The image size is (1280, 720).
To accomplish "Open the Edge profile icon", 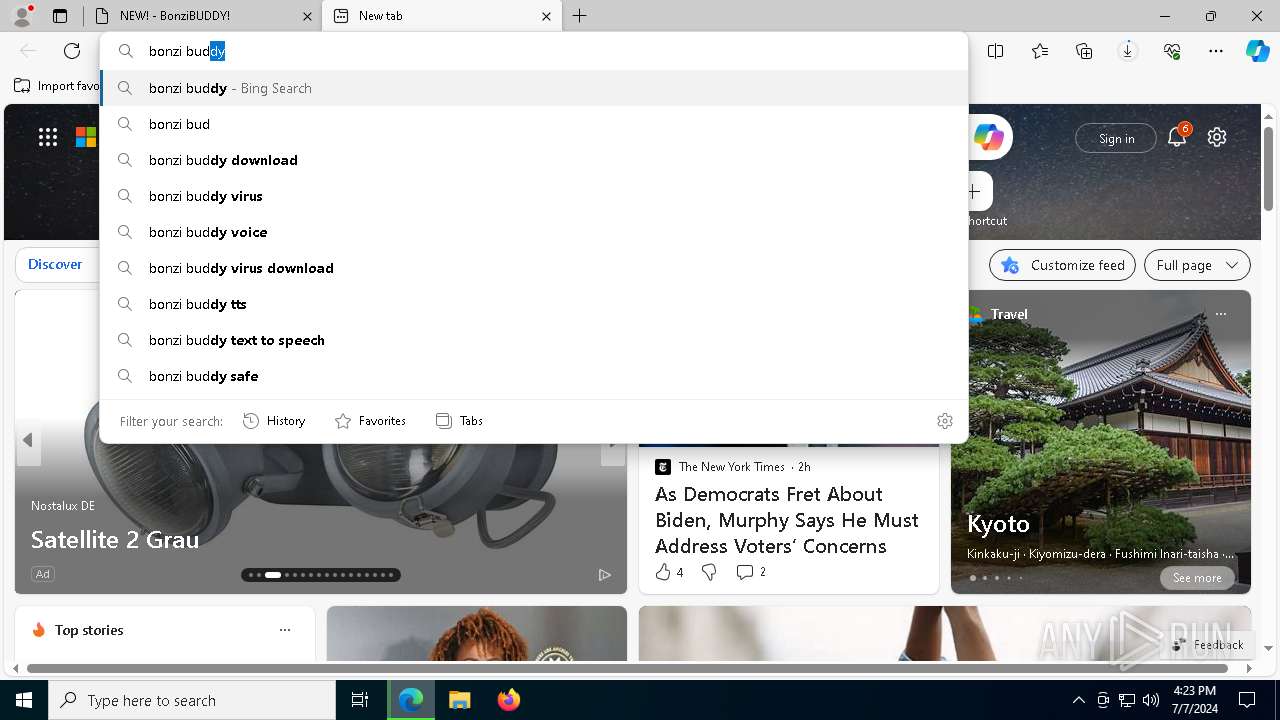I will pos(22,16).
